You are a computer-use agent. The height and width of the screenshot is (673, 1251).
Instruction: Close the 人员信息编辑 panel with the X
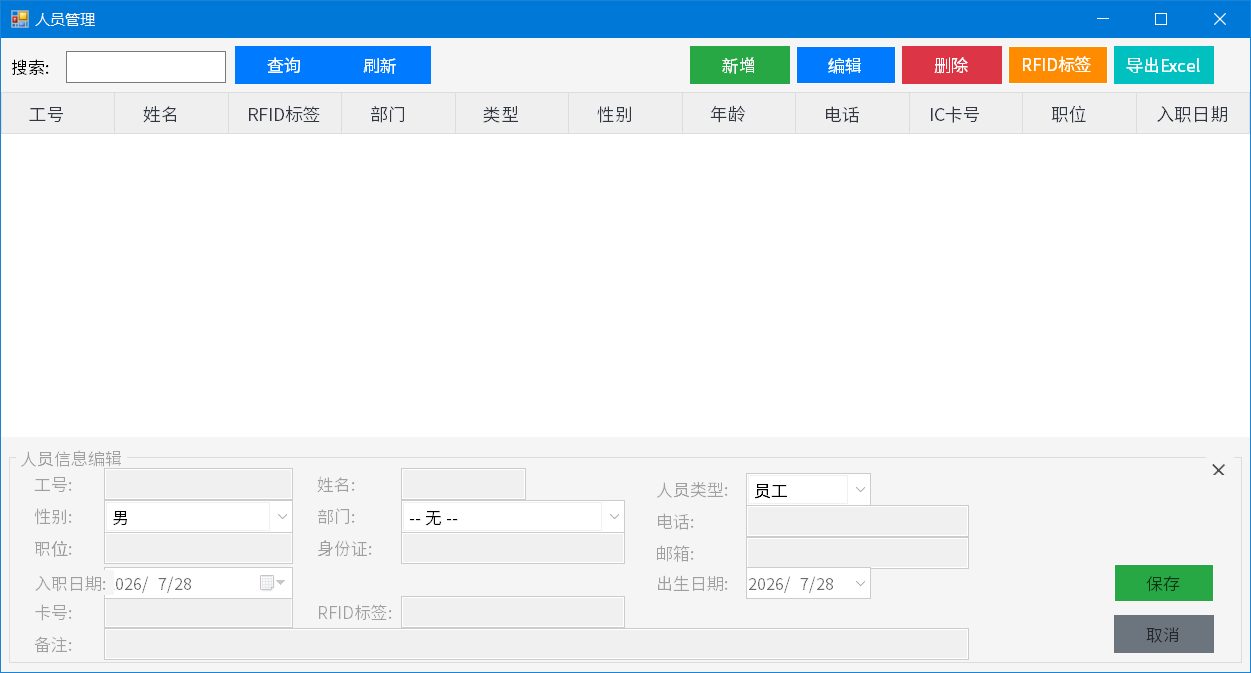click(x=1218, y=470)
